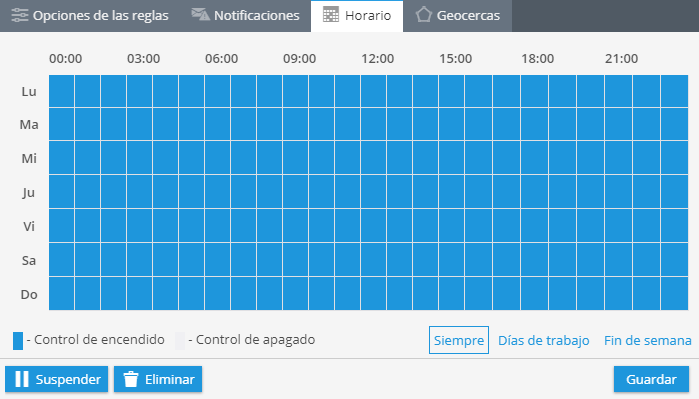The image size is (699, 399).
Task: Click the envelope icon beside Notificaciones
Action: point(200,15)
